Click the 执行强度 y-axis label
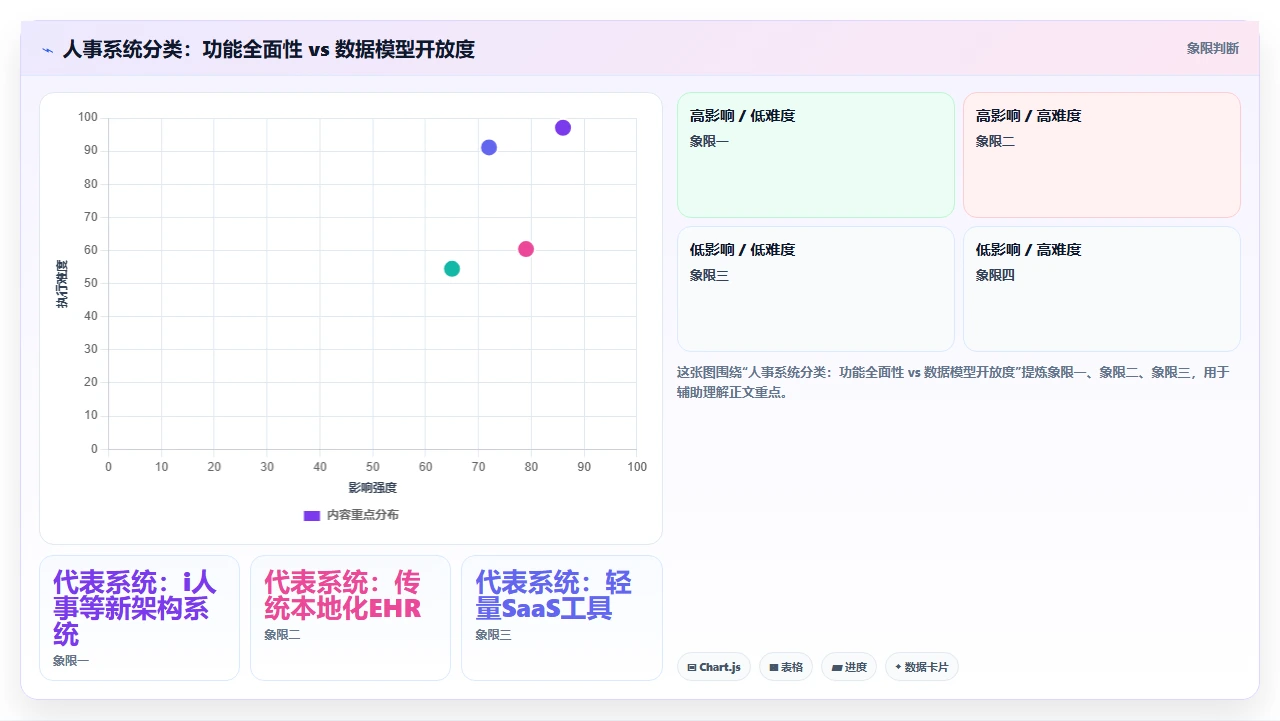Image resolution: width=1280 pixels, height=721 pixels. [x=62, y=284]
